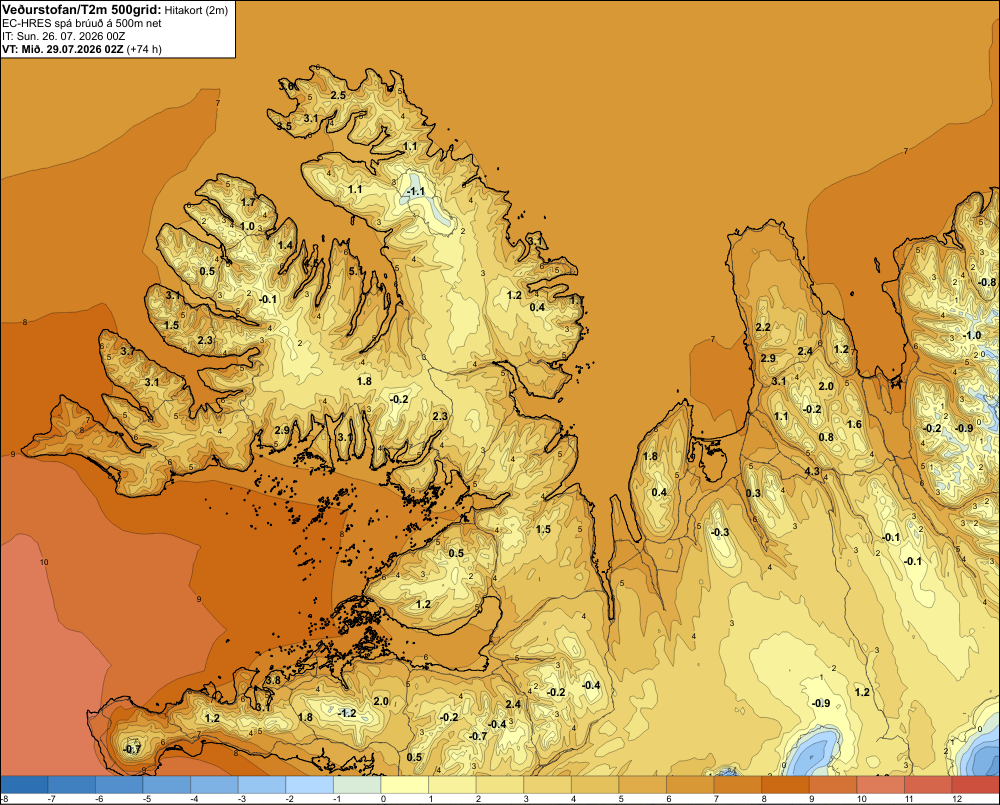This screenshot has width=1000, height=805.
Task: Click the '1.4' temperature value on the map
Action: click(x=285, y=246)
